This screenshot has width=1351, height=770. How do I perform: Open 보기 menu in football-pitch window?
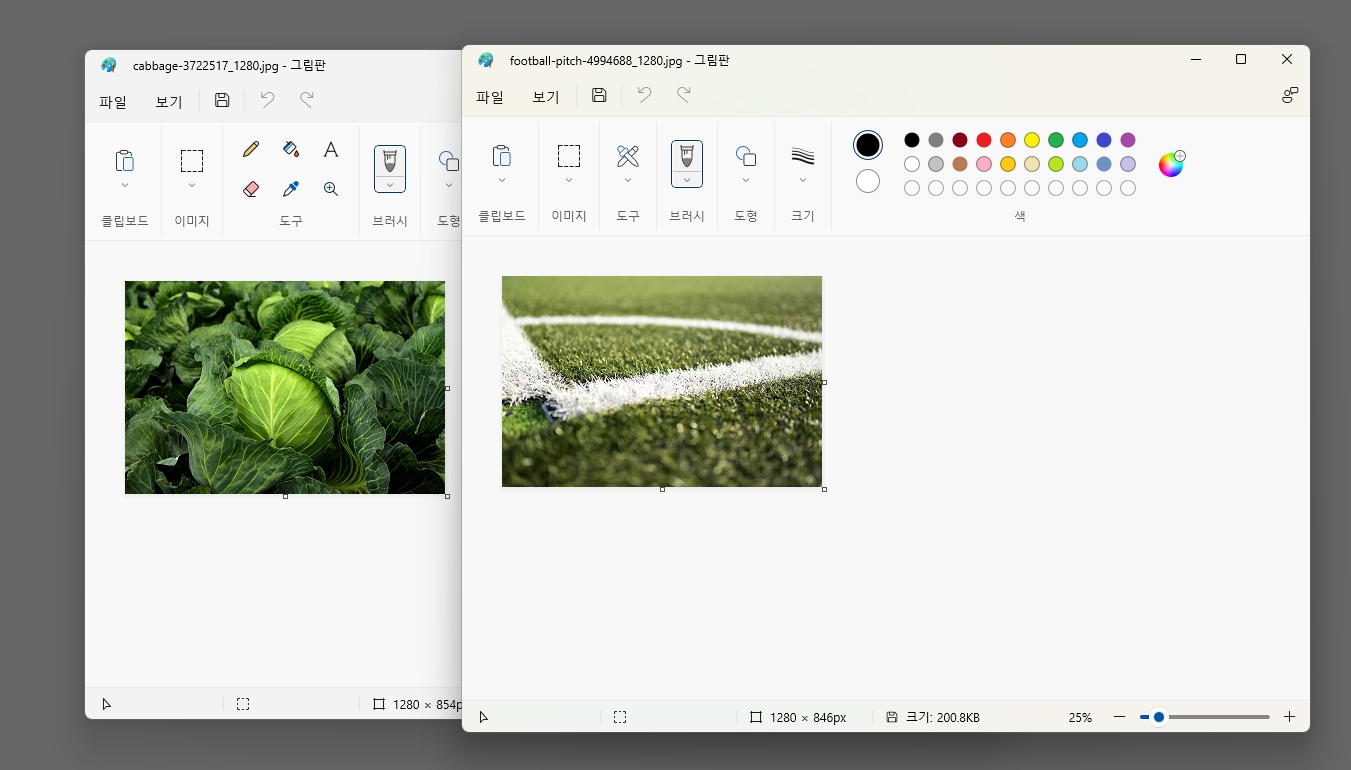pos(546,97)
